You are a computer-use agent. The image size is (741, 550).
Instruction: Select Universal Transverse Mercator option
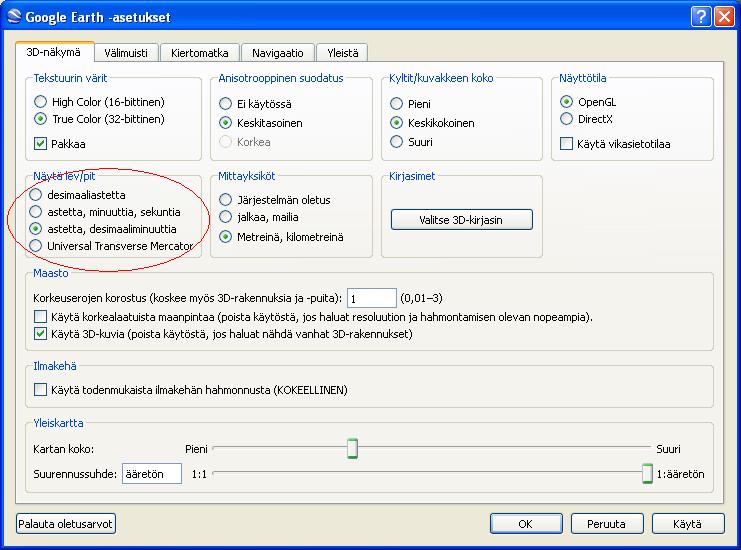click(37, 245)
